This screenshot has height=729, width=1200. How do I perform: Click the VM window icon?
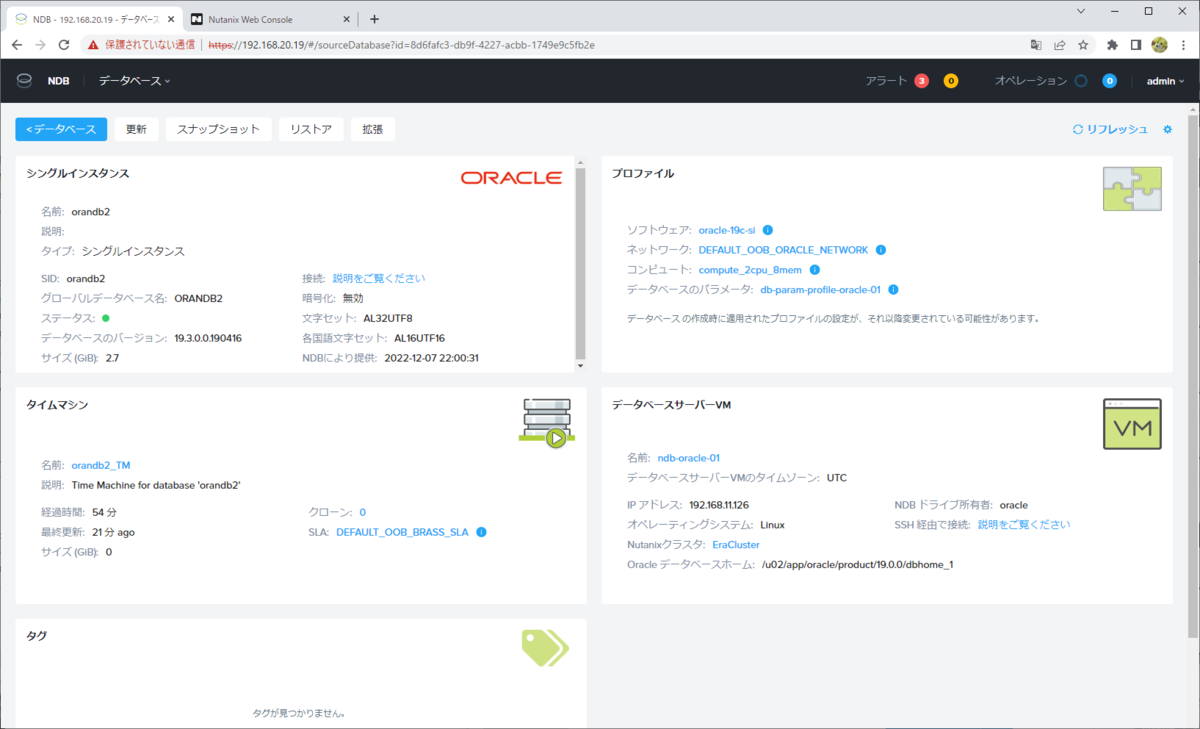click(1132, 422)
